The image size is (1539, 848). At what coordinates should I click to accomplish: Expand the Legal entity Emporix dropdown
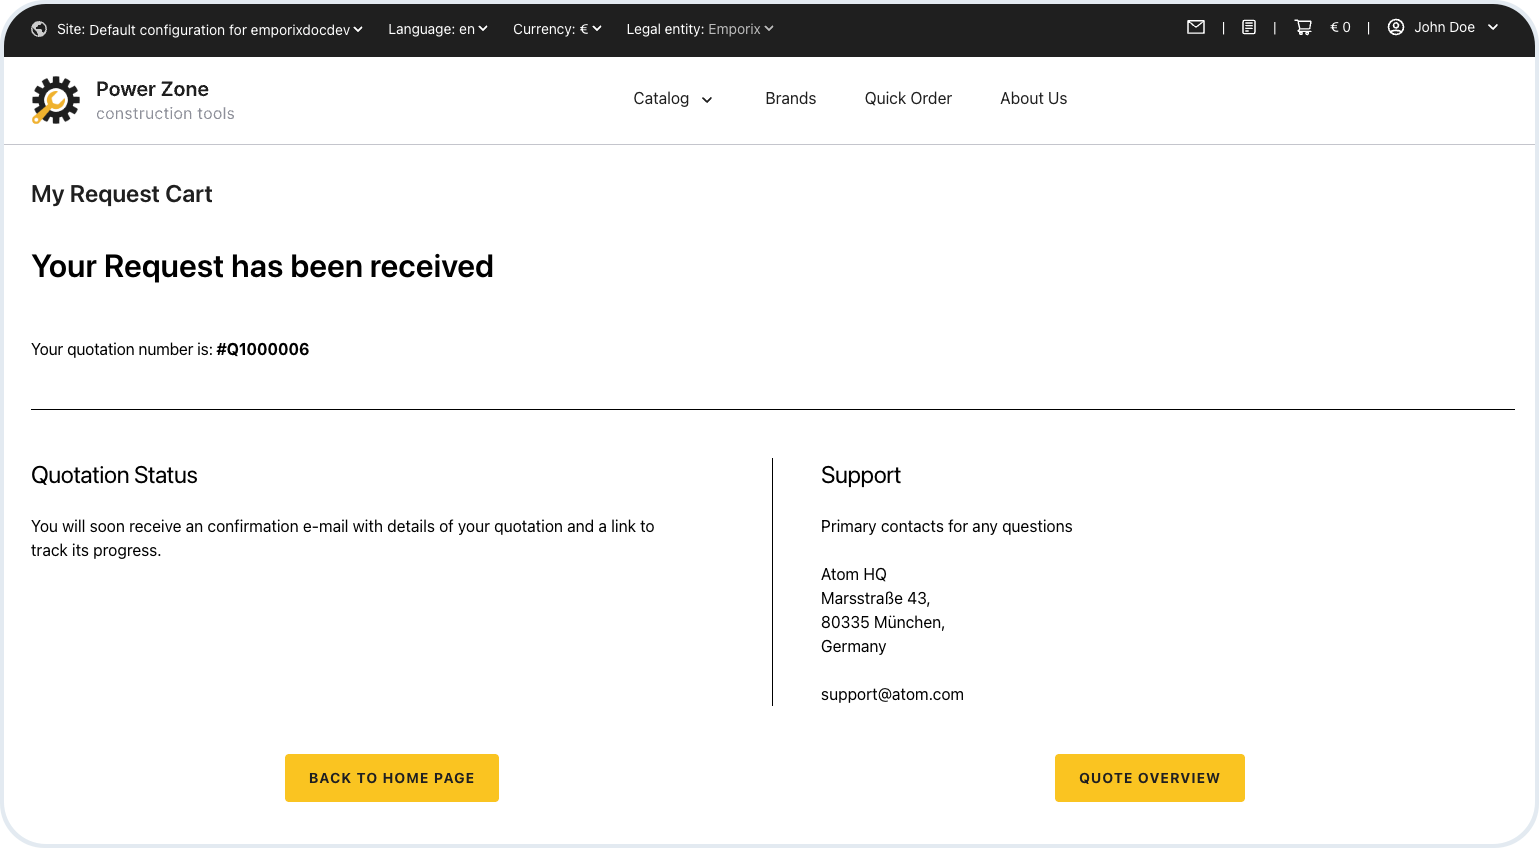click(x=700, y=29)
